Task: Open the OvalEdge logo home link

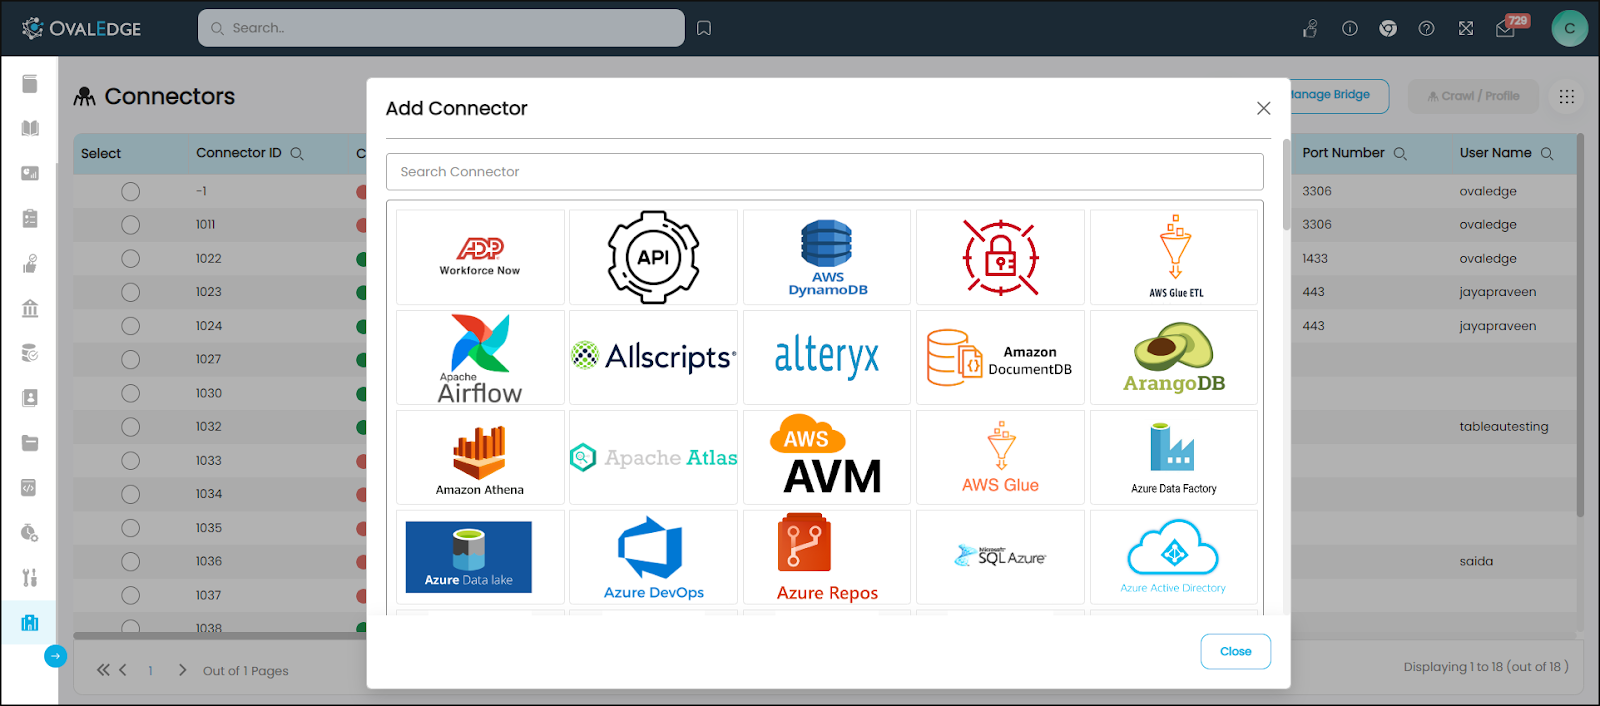Action: [82, 28]
